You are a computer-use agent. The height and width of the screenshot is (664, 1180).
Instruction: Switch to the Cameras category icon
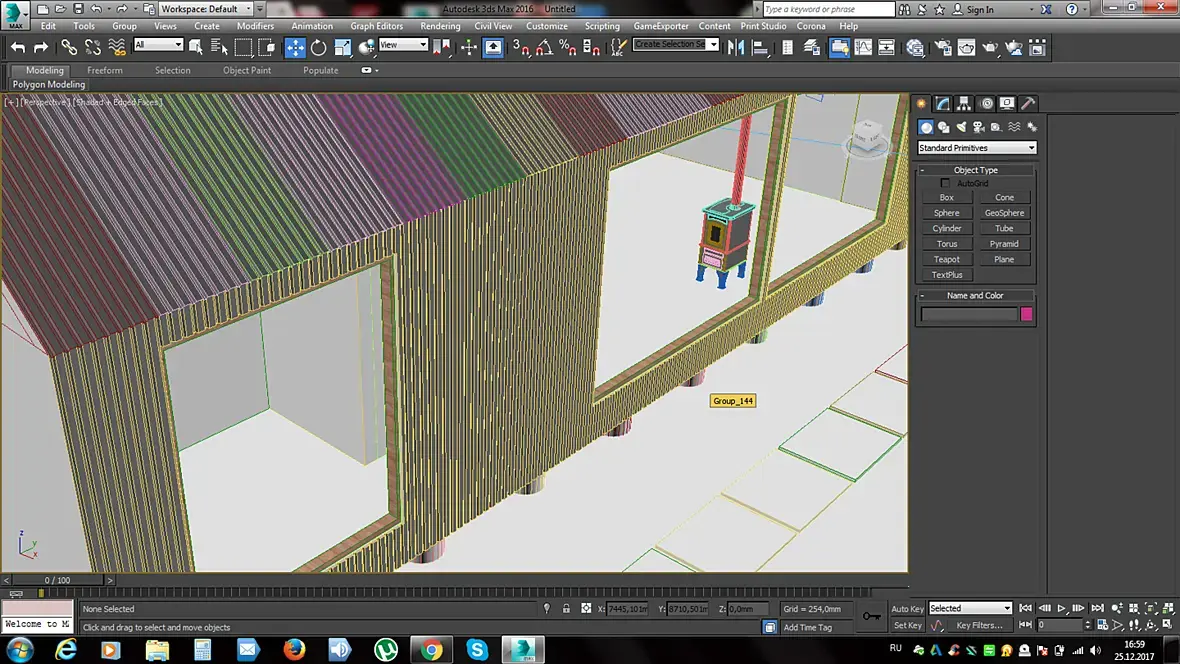[978, 127]
